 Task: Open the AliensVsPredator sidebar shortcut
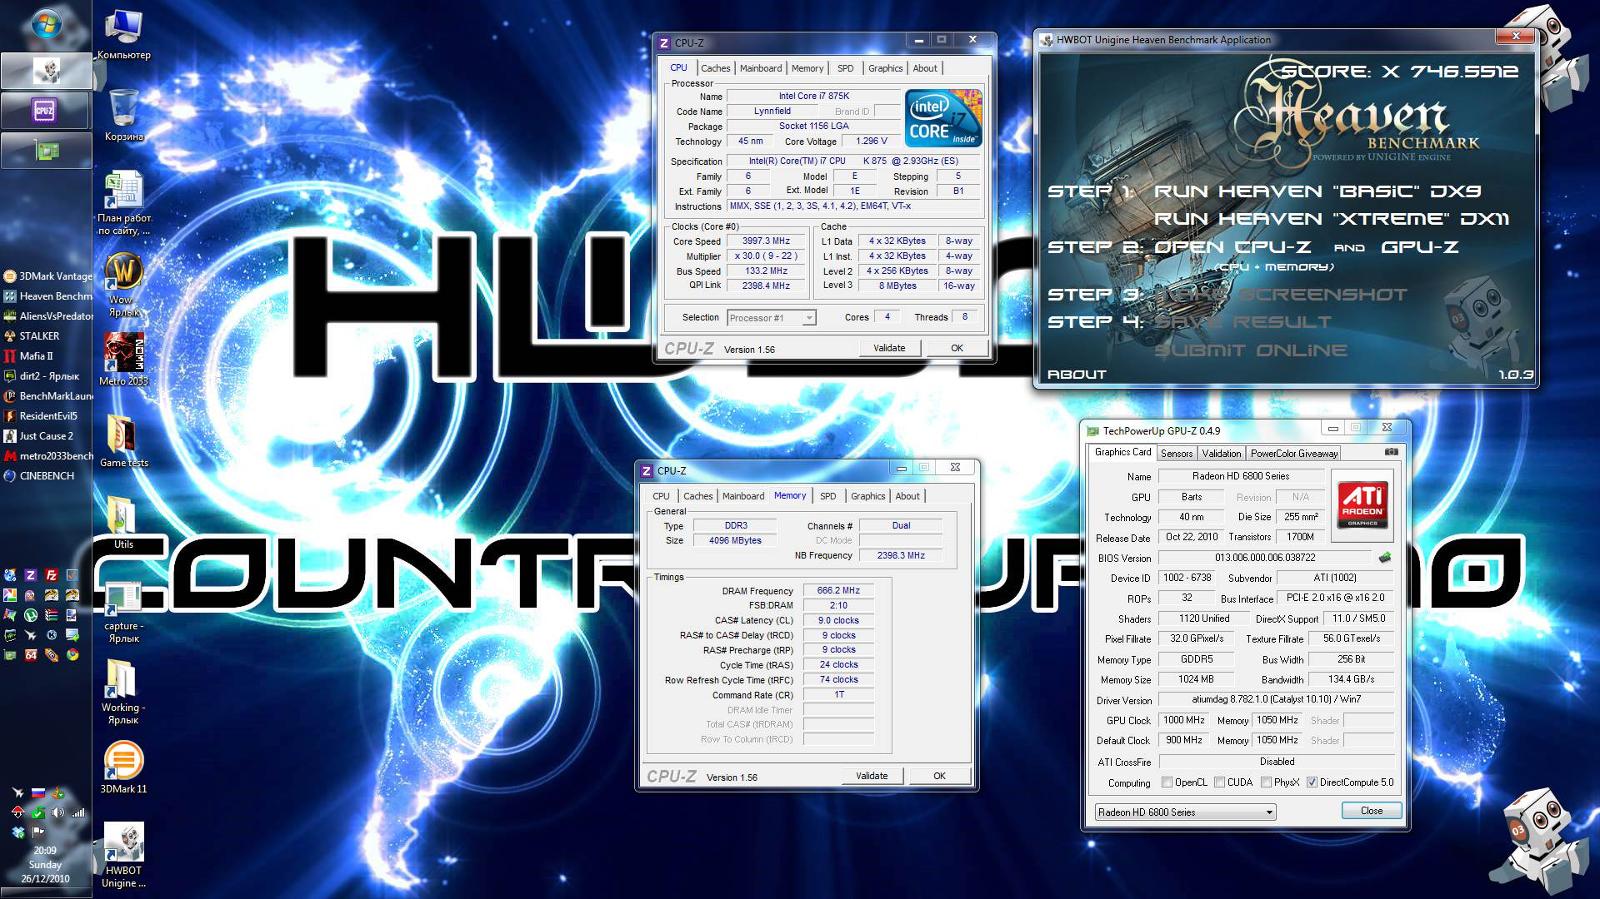coord(47,316)
